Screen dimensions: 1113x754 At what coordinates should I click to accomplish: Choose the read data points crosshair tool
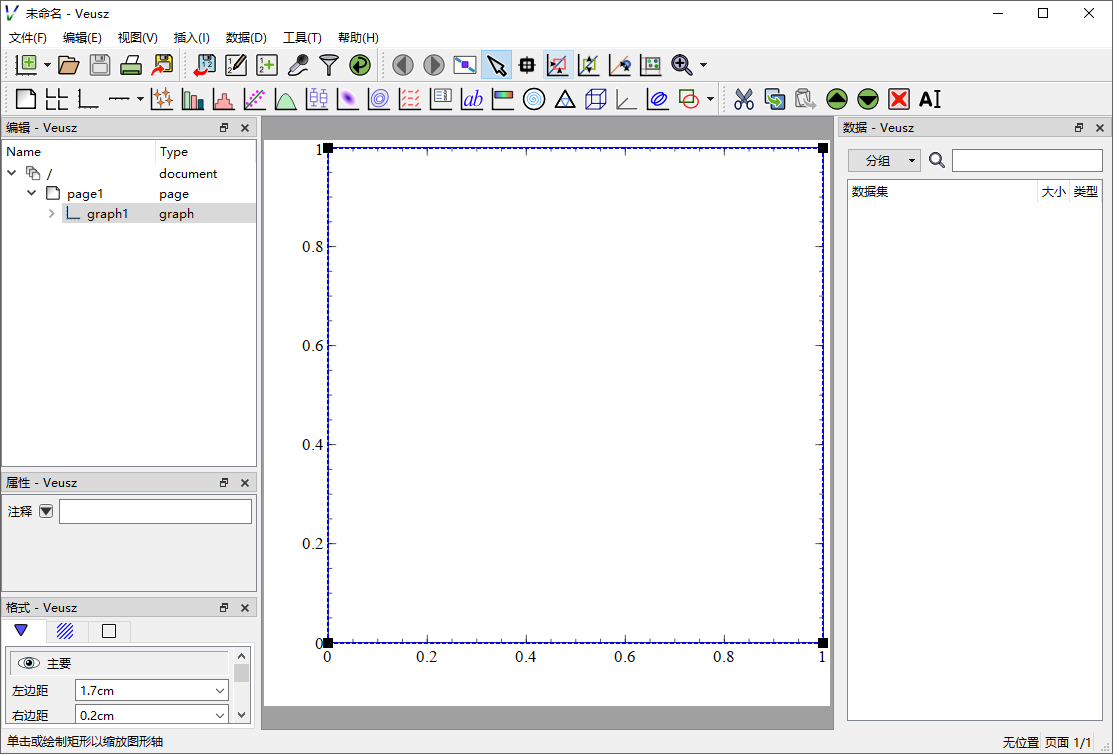[527, 65]
